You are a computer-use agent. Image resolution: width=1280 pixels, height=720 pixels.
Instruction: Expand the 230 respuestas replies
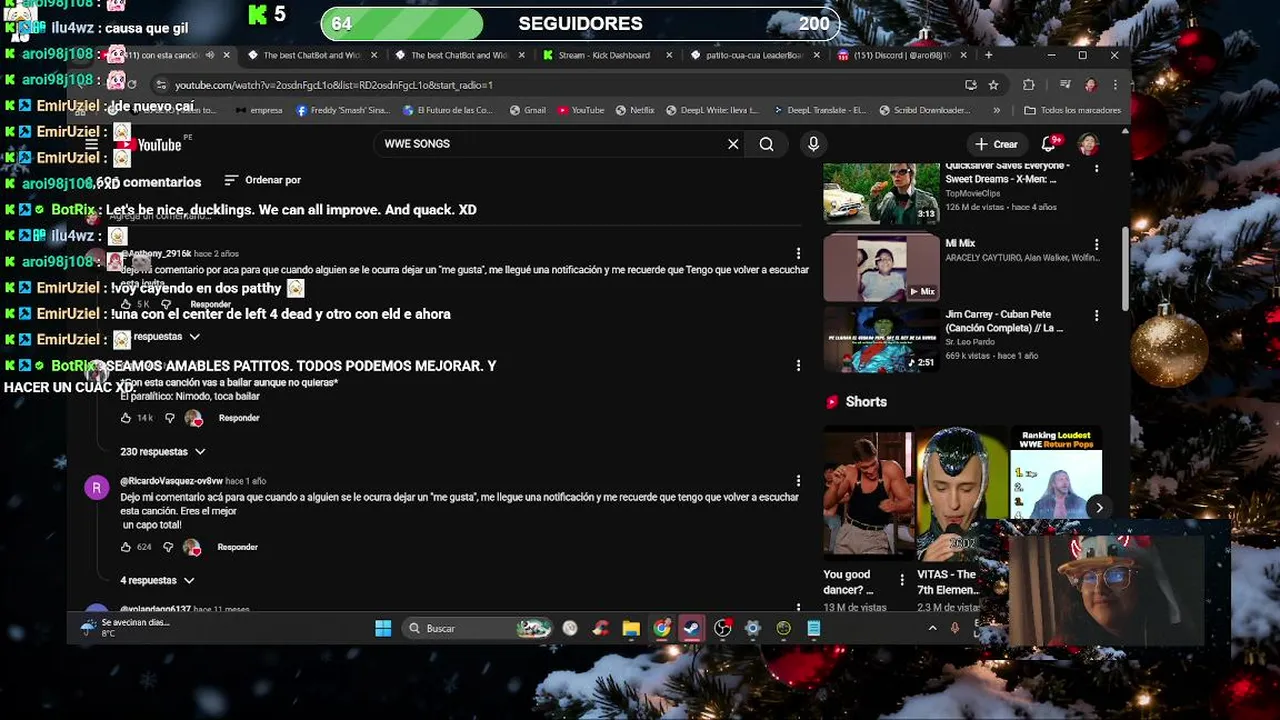(x=162, y=452)
